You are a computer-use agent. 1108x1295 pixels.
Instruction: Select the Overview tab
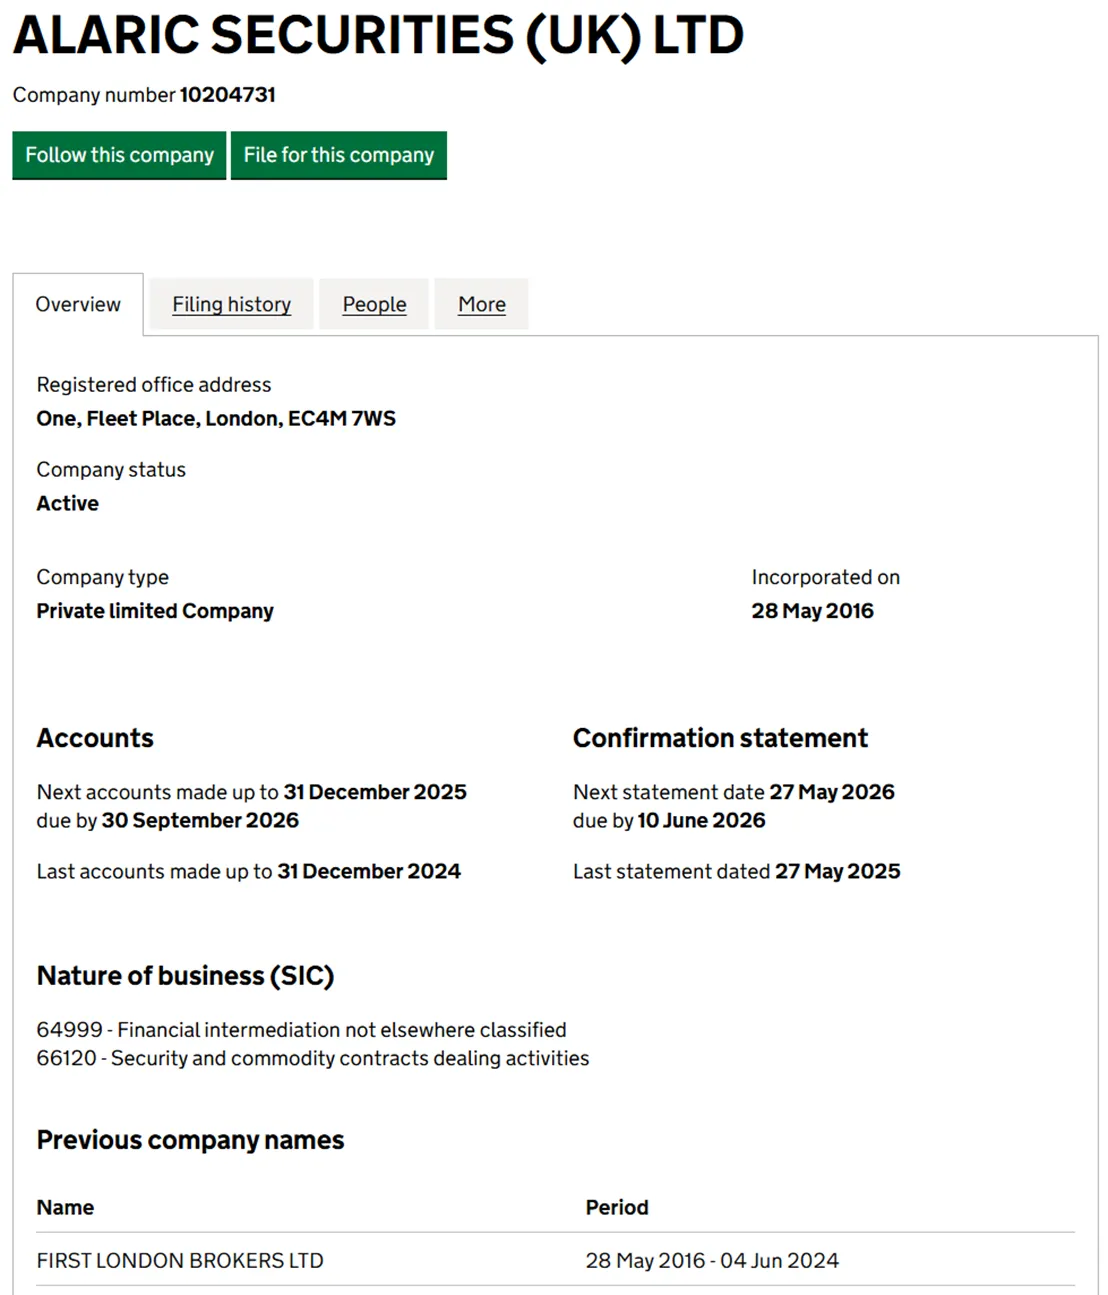(x=78, y=304)
